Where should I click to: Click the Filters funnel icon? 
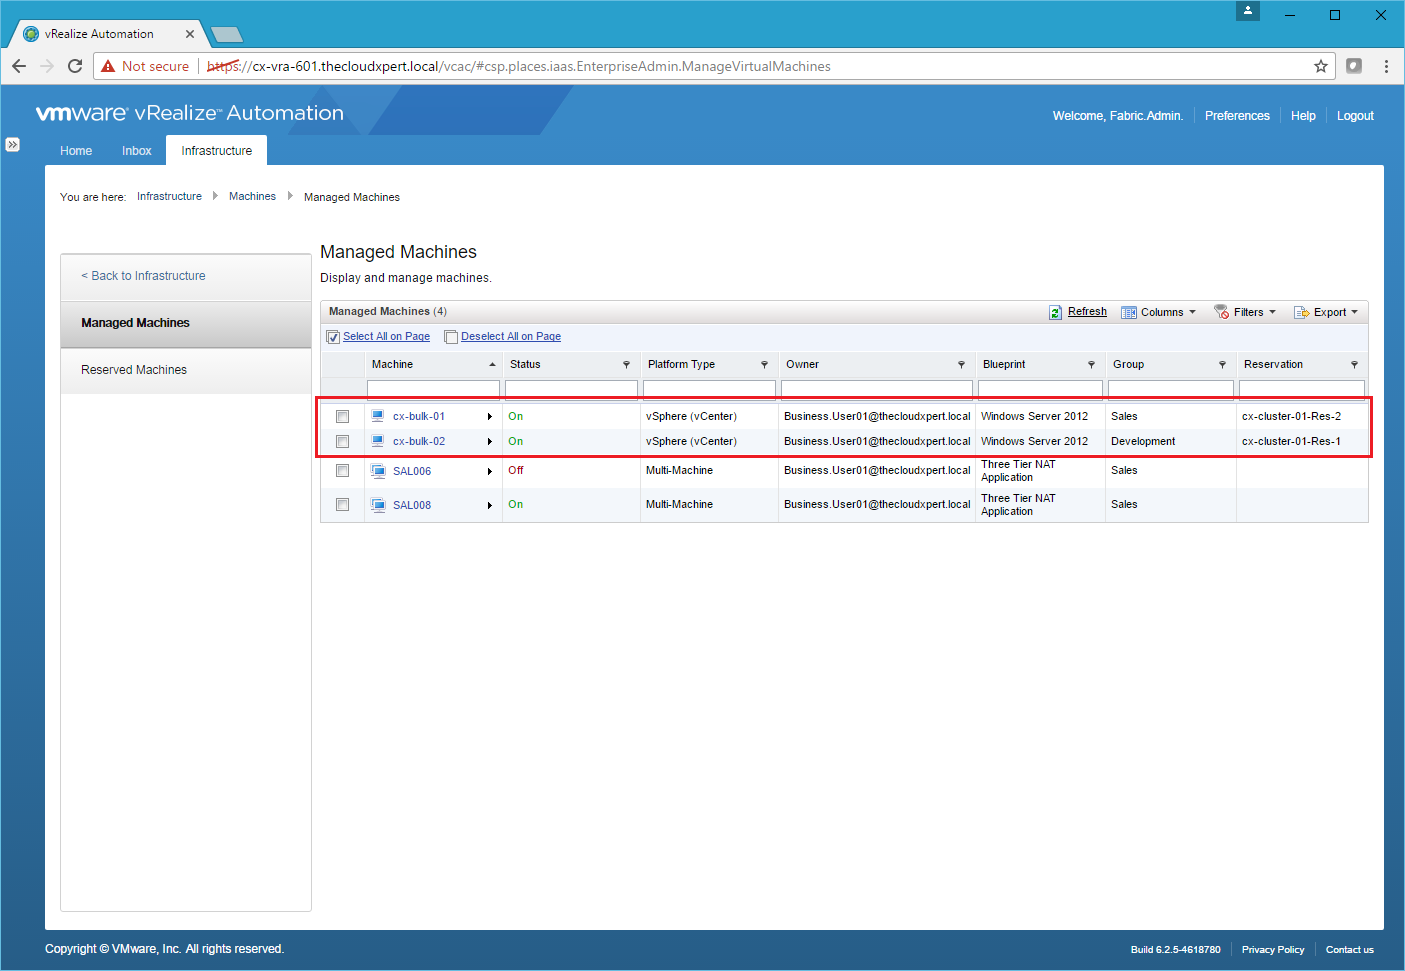[1221, 312]
